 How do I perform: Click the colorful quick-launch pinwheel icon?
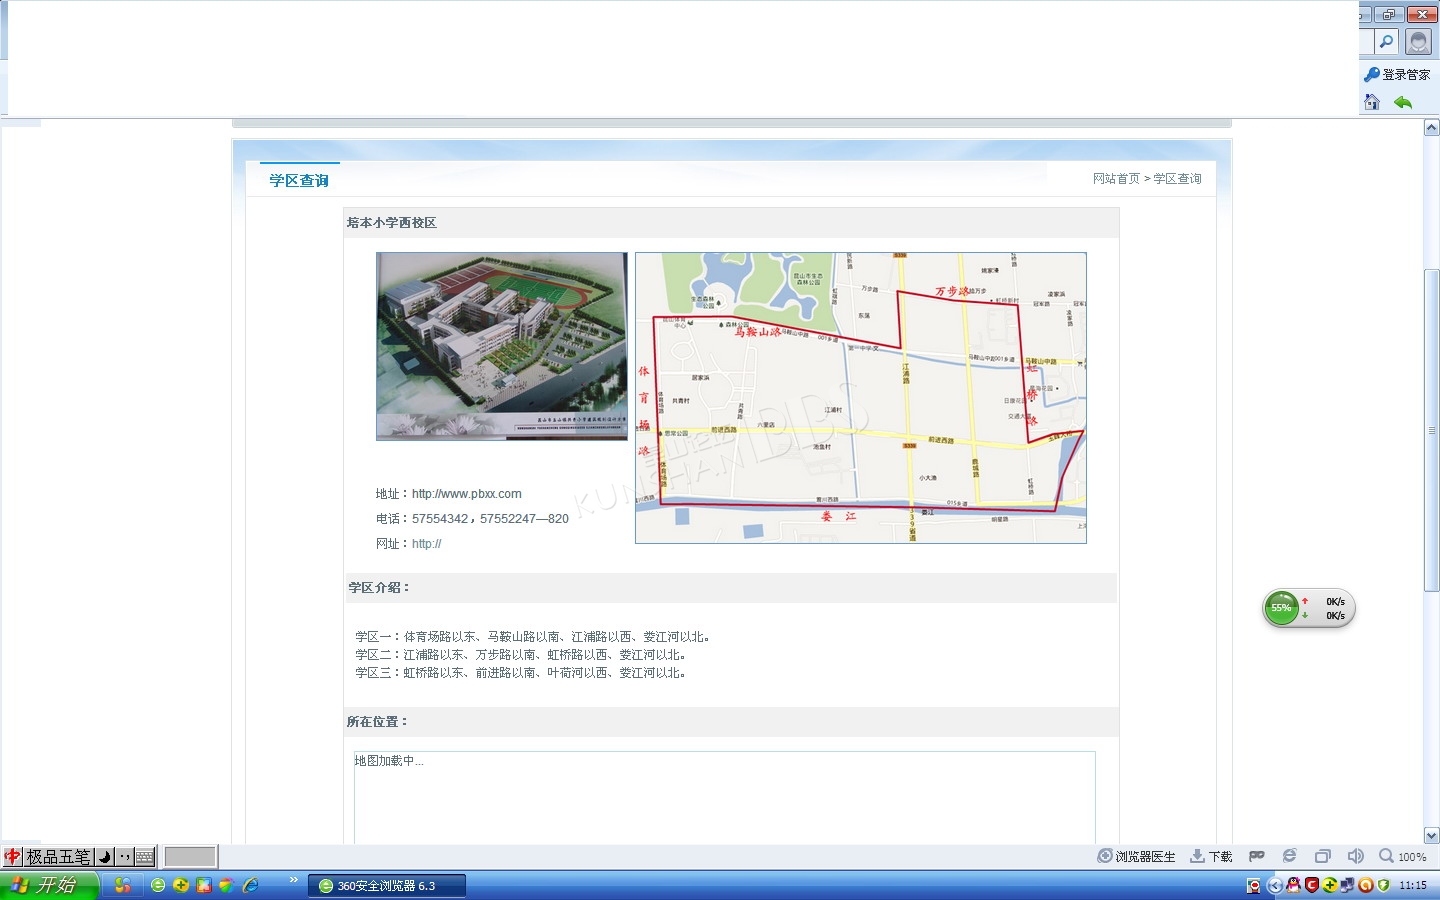122,885
